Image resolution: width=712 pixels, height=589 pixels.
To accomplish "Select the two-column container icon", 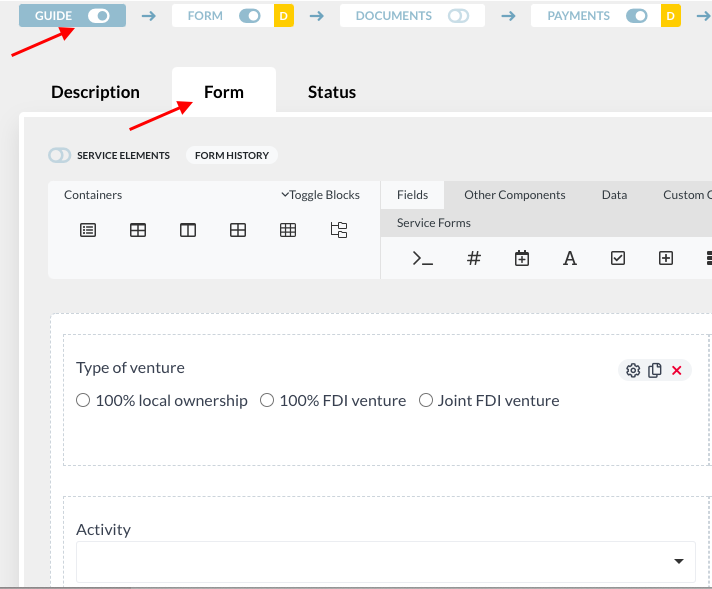I will pos(188,230).
